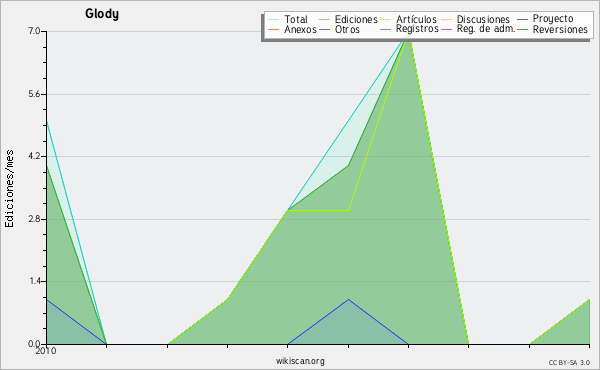Click the 4.2 y-axis value

[34, 156]
